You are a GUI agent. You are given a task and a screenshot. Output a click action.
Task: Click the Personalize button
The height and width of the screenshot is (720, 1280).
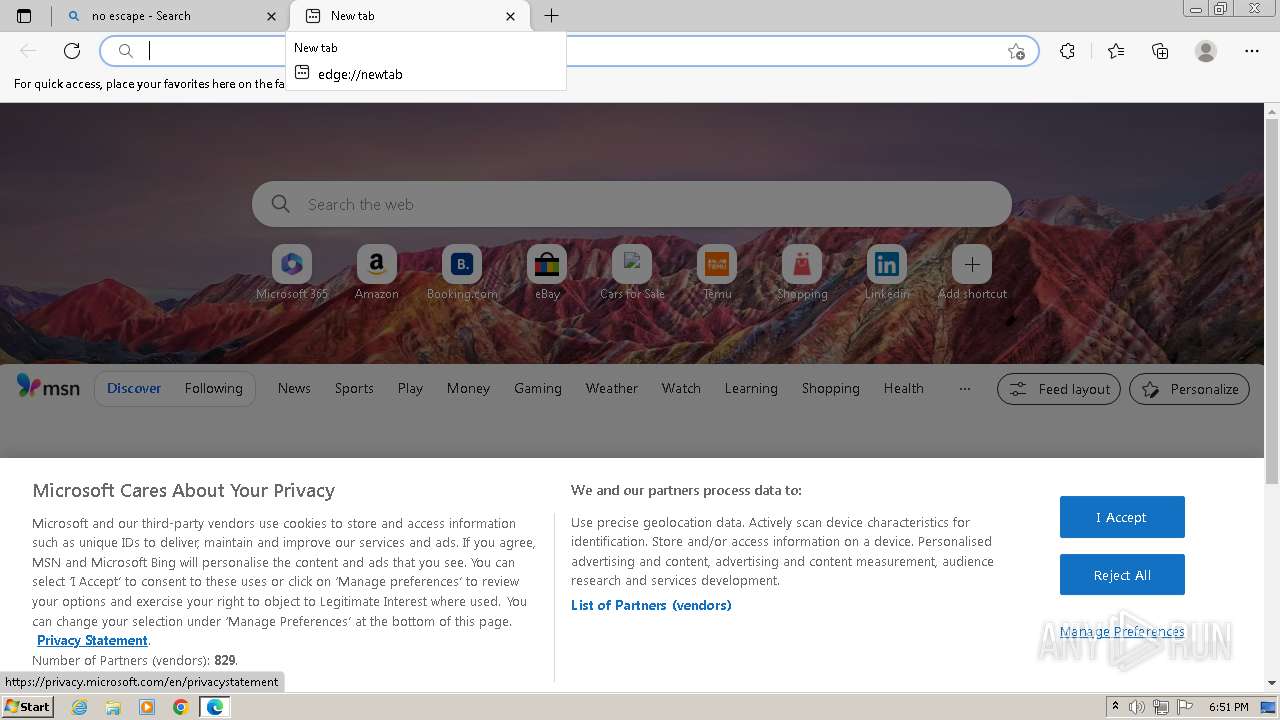(1189, 389)
